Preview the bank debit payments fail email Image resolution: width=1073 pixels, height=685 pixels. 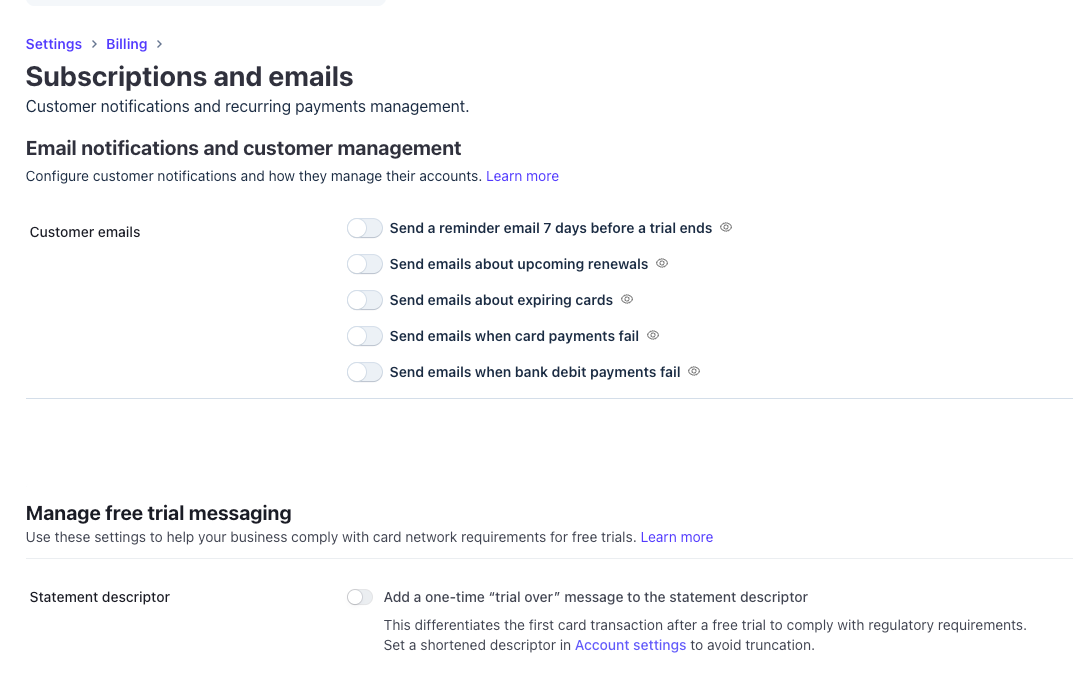[694, 372]
